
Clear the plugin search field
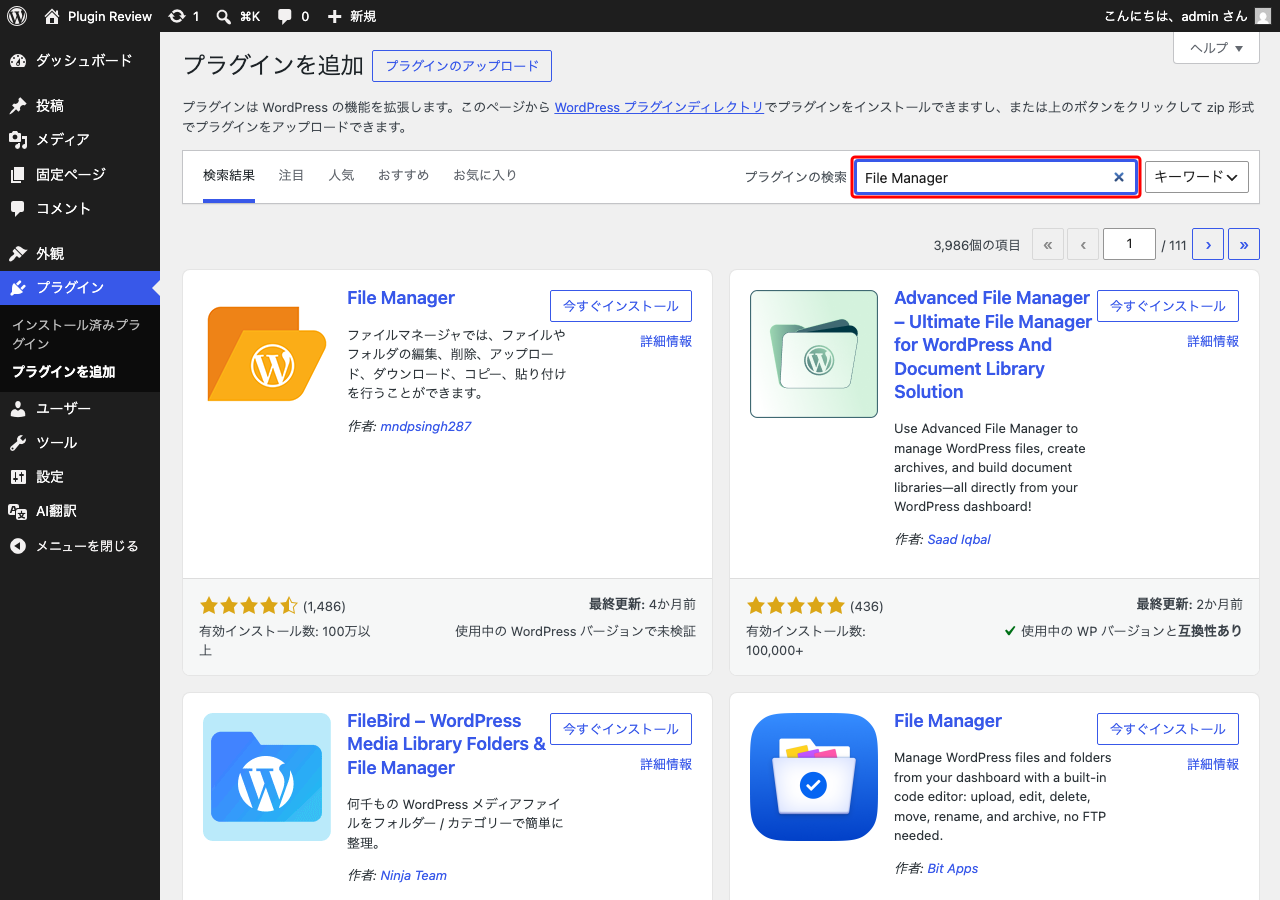point(1119,178)
